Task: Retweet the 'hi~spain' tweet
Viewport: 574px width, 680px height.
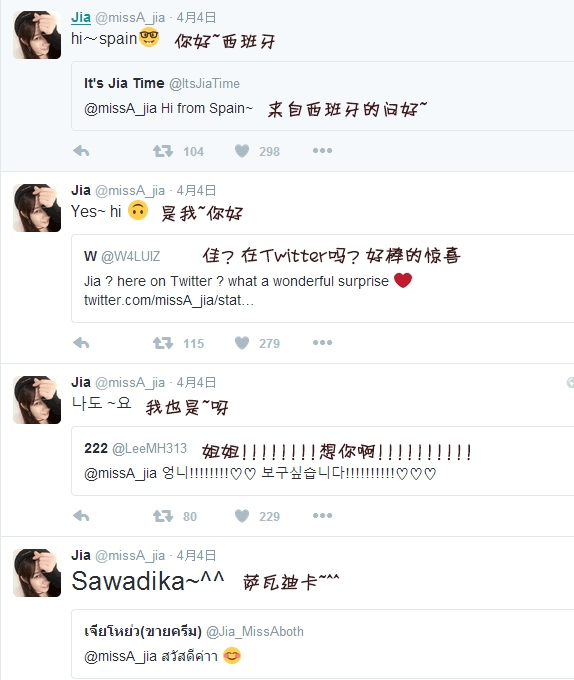Action: [163, 151]
